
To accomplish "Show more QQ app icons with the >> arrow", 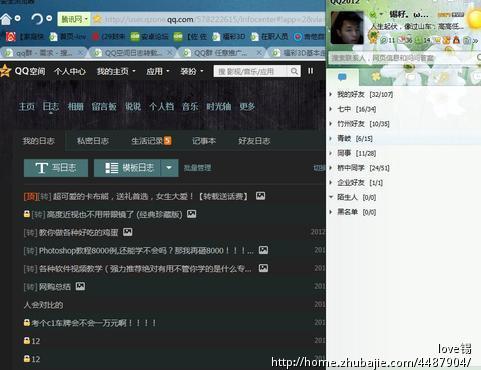I will click(x=476, y=41).
